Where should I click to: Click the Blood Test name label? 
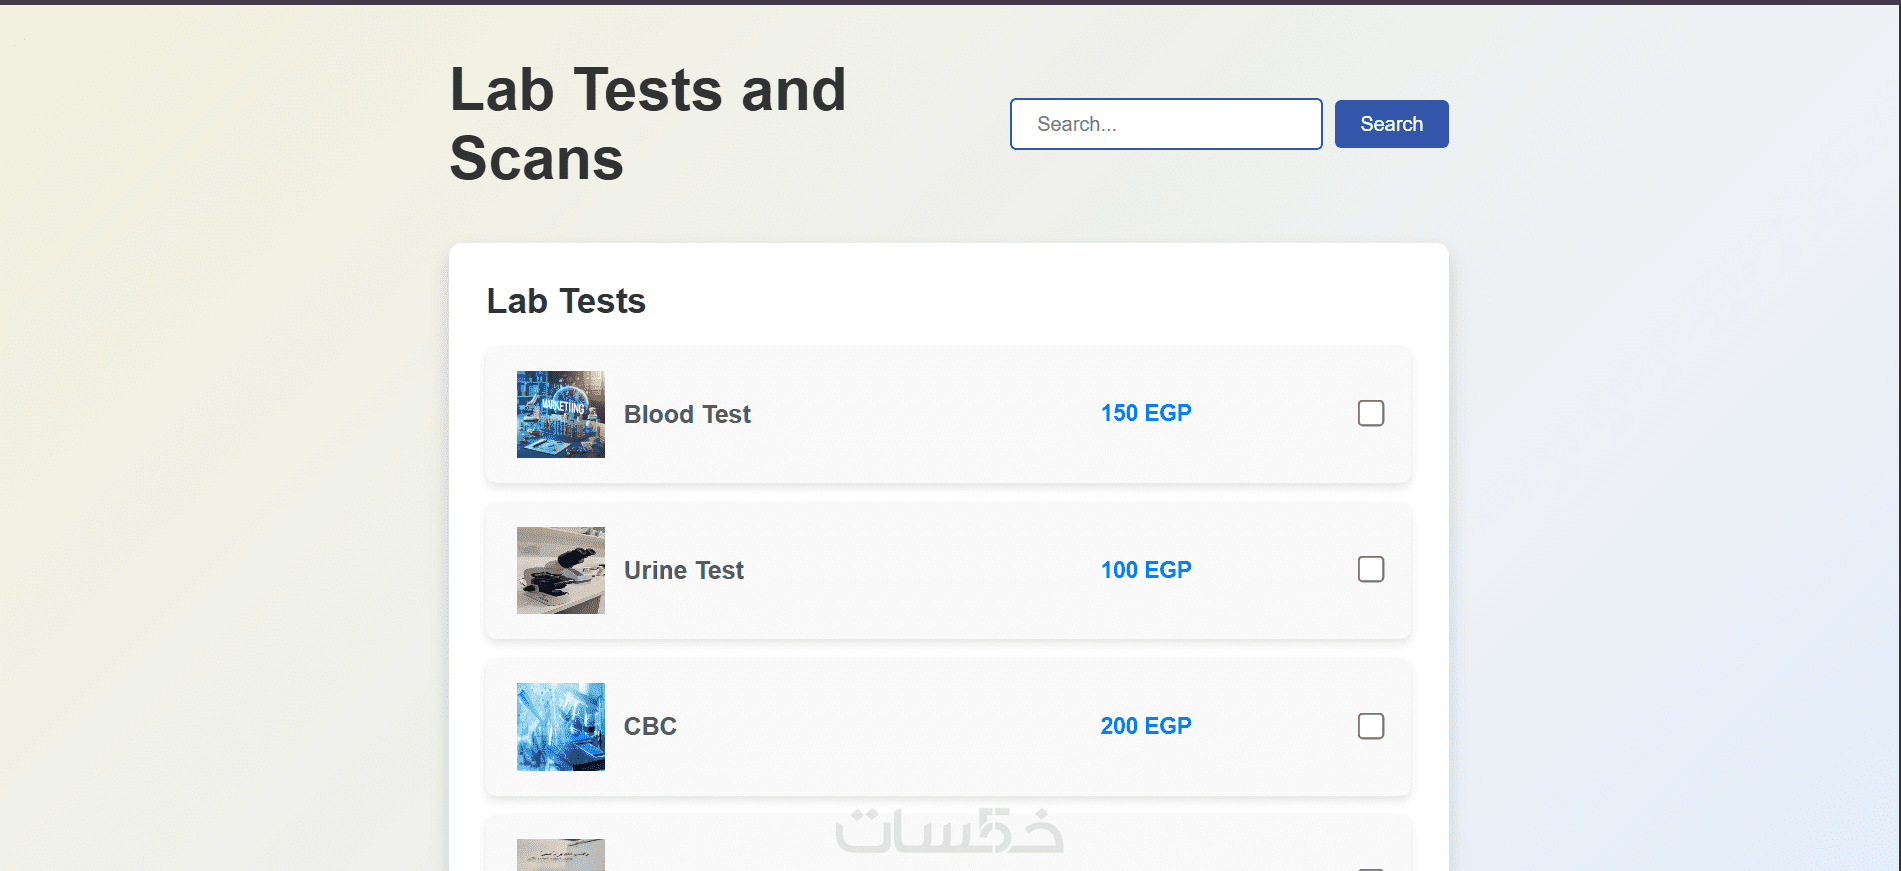point(687,414)
